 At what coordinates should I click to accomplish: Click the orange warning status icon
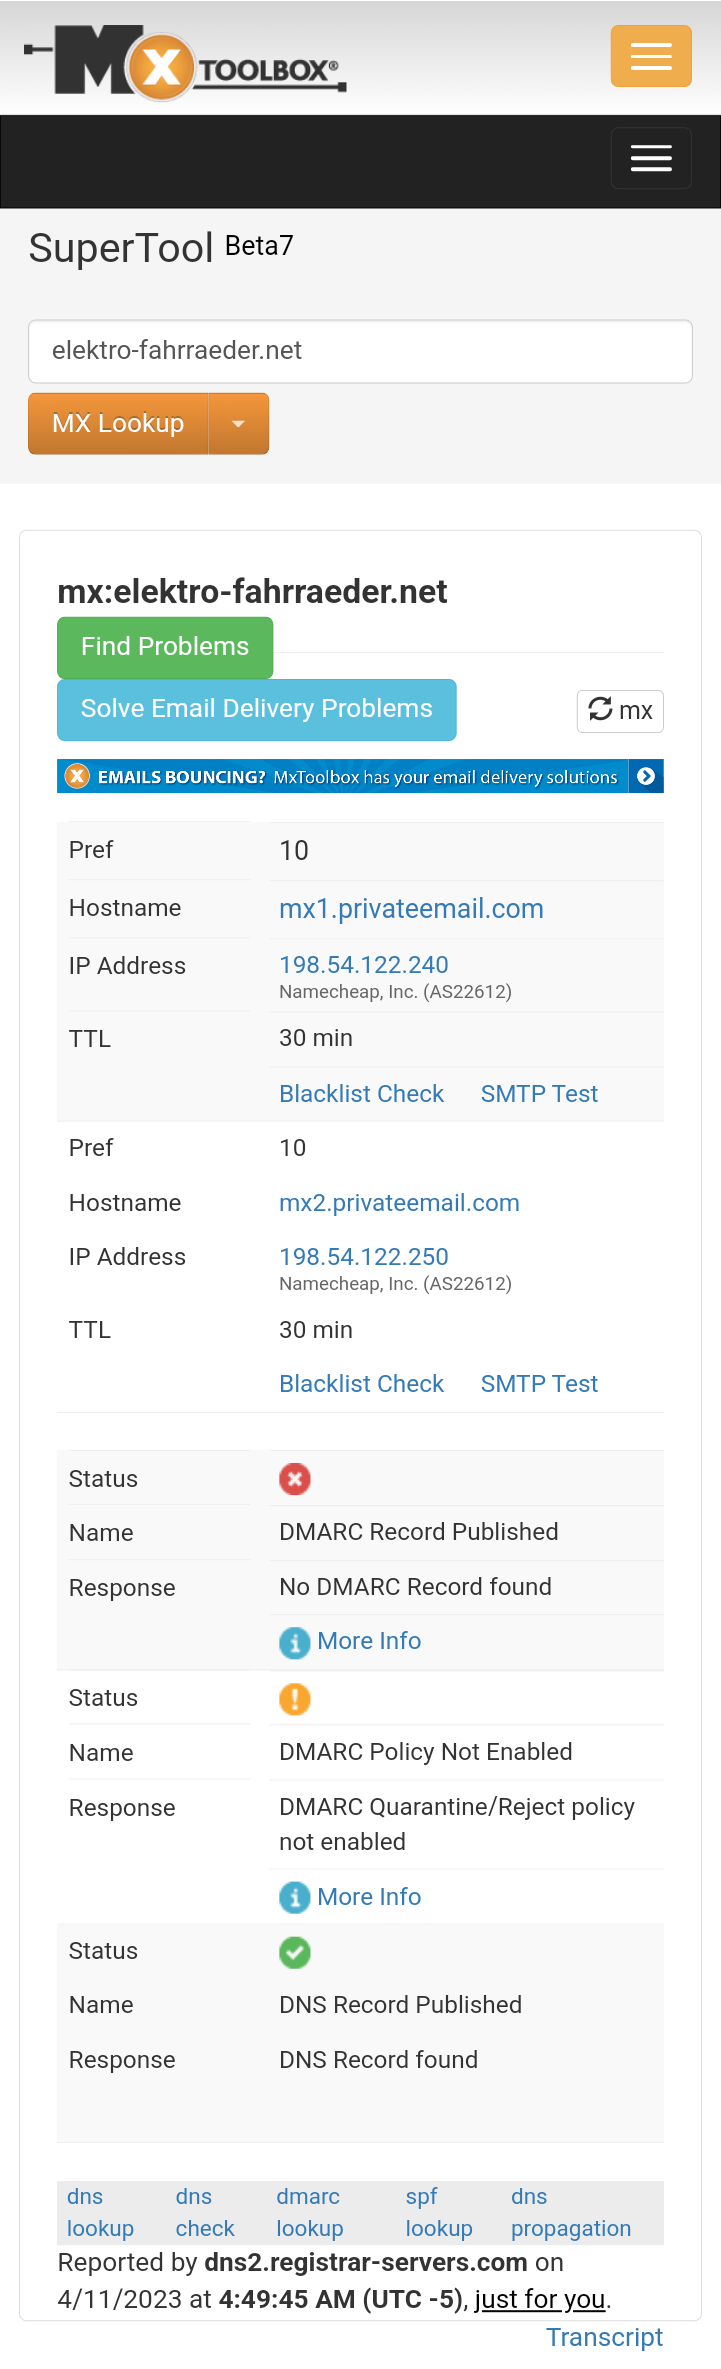point(294,1697)
